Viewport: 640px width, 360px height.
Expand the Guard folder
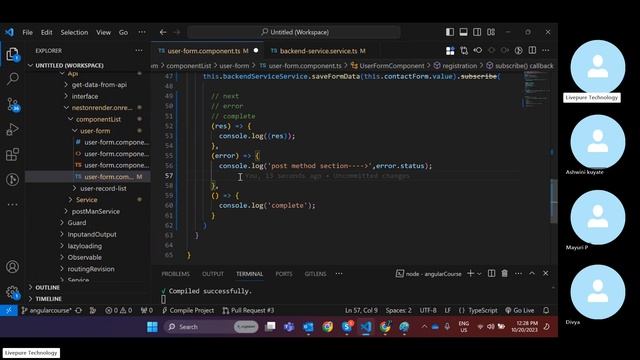tap(77, 223)
